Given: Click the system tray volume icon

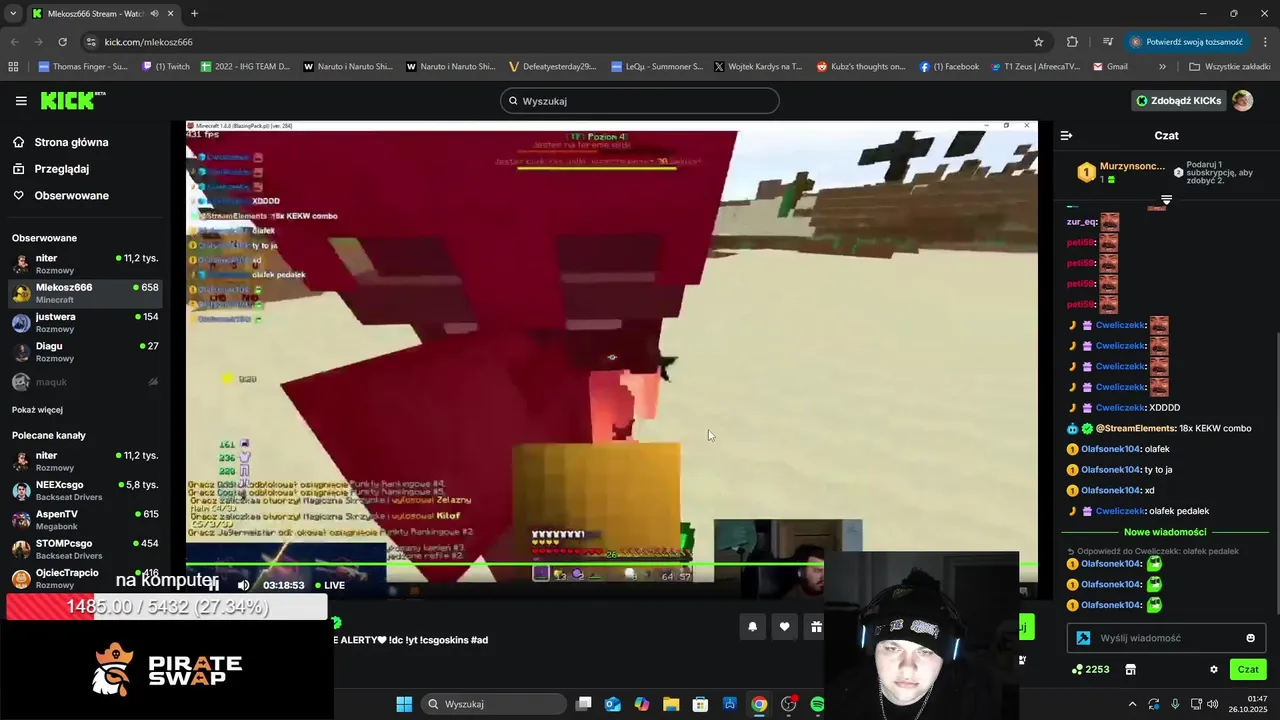Looking at the screenshot, I should click(x=1212, y=704).
